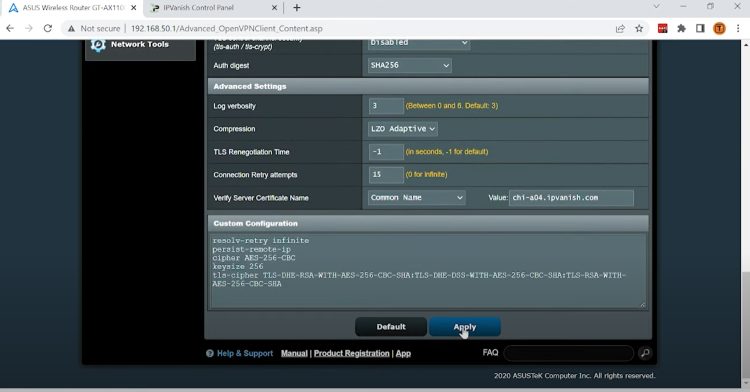
Task: Open a new browser tab
Action: pyautogui.click(x=297, y=8)
